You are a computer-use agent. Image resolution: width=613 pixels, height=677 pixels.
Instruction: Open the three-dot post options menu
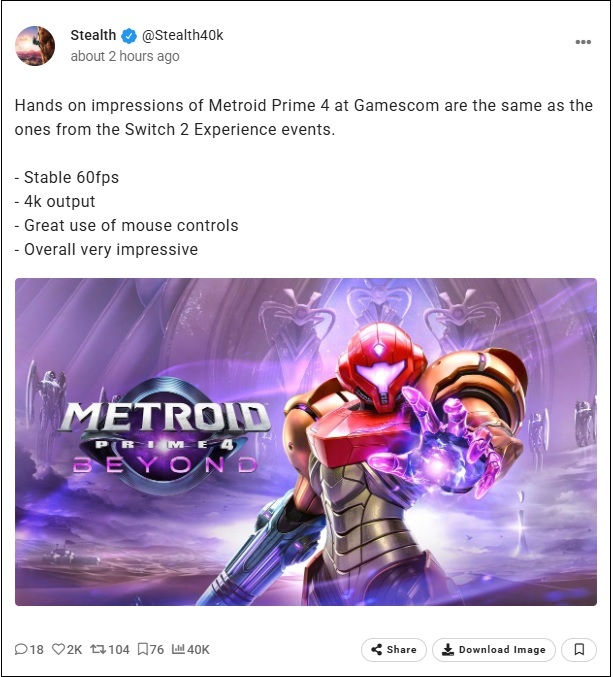pos(583,42)
